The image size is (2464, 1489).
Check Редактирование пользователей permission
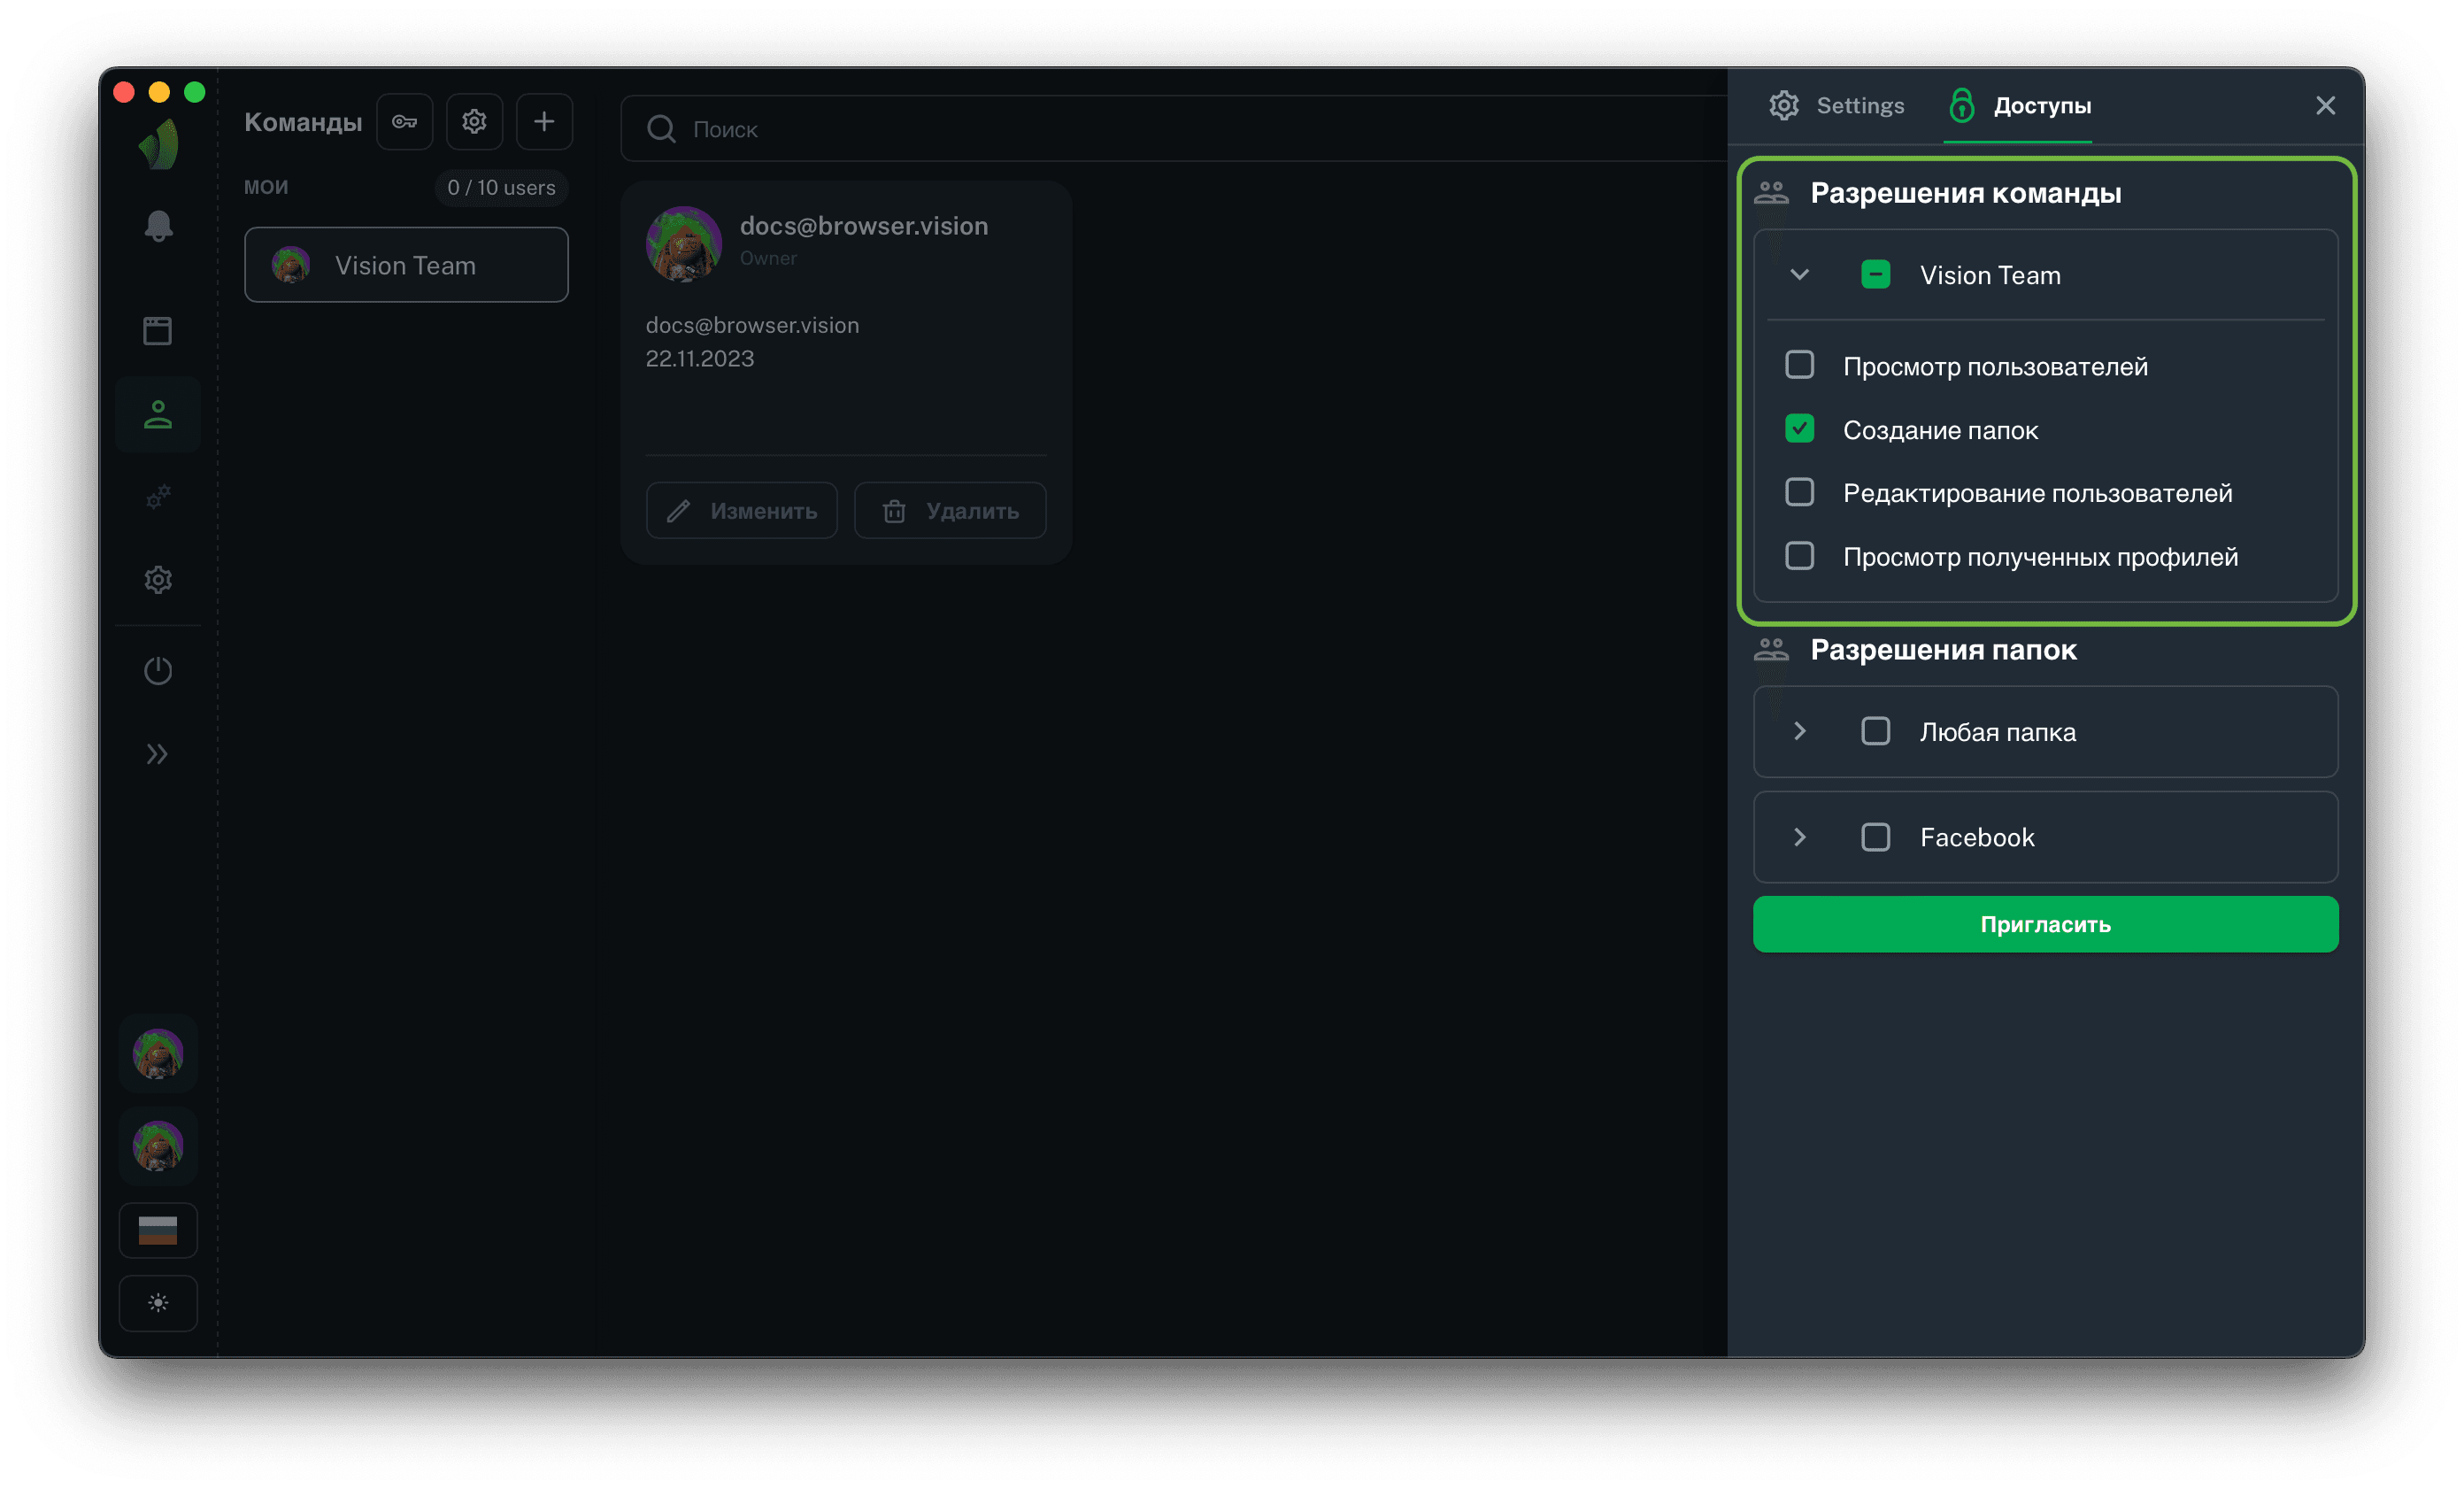(1799, 492)
